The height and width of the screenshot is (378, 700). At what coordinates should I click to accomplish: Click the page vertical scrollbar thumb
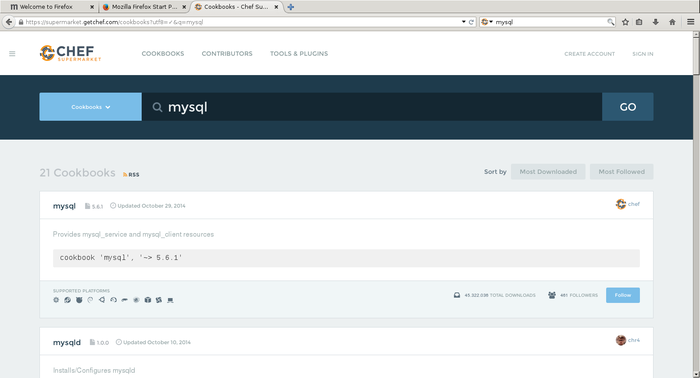[696, 56]
